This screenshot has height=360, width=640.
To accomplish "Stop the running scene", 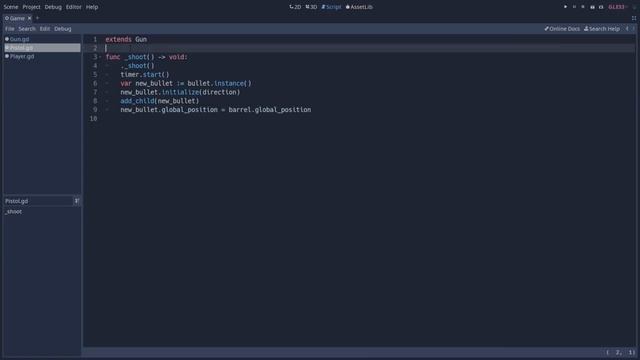I will click(583, 7).
